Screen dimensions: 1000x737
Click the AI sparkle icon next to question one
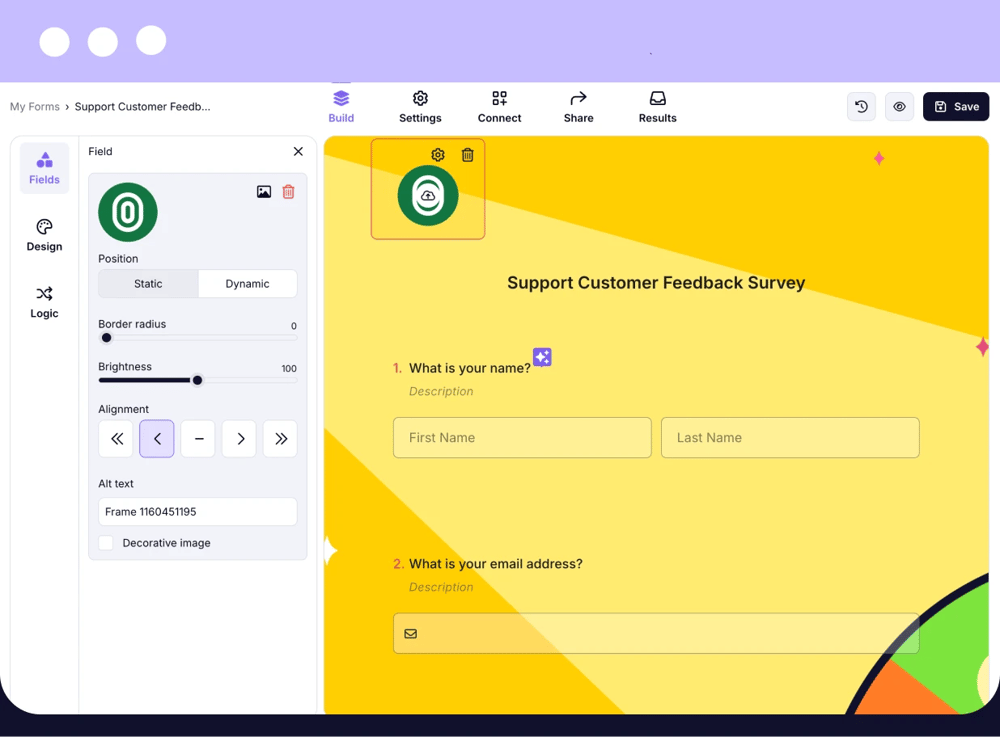pos(542,356)
